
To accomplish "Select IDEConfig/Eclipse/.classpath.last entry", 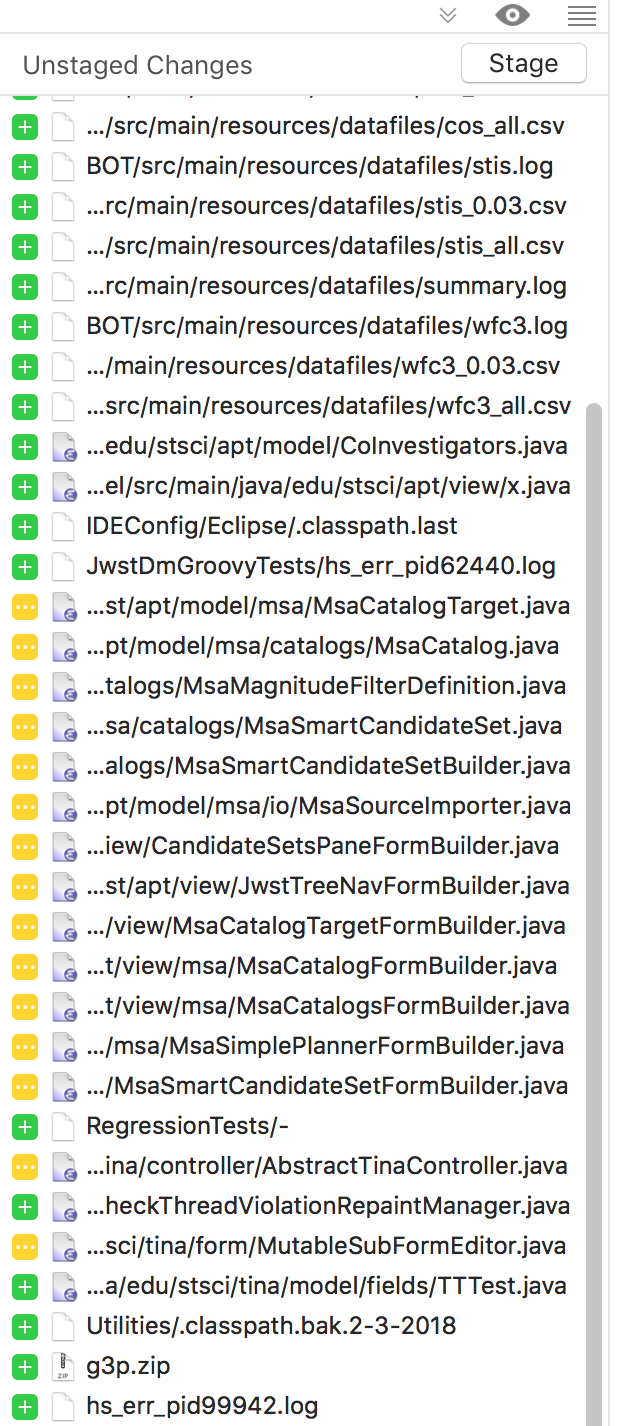I will pyautogui.click(x=272, y=527).
